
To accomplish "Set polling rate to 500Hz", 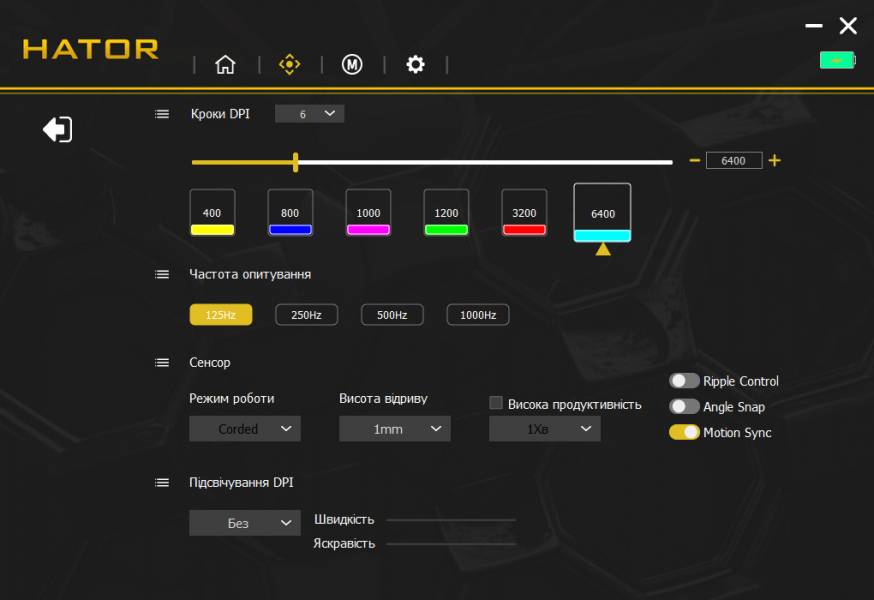I will pyautogui.click(x=392, y=314).
